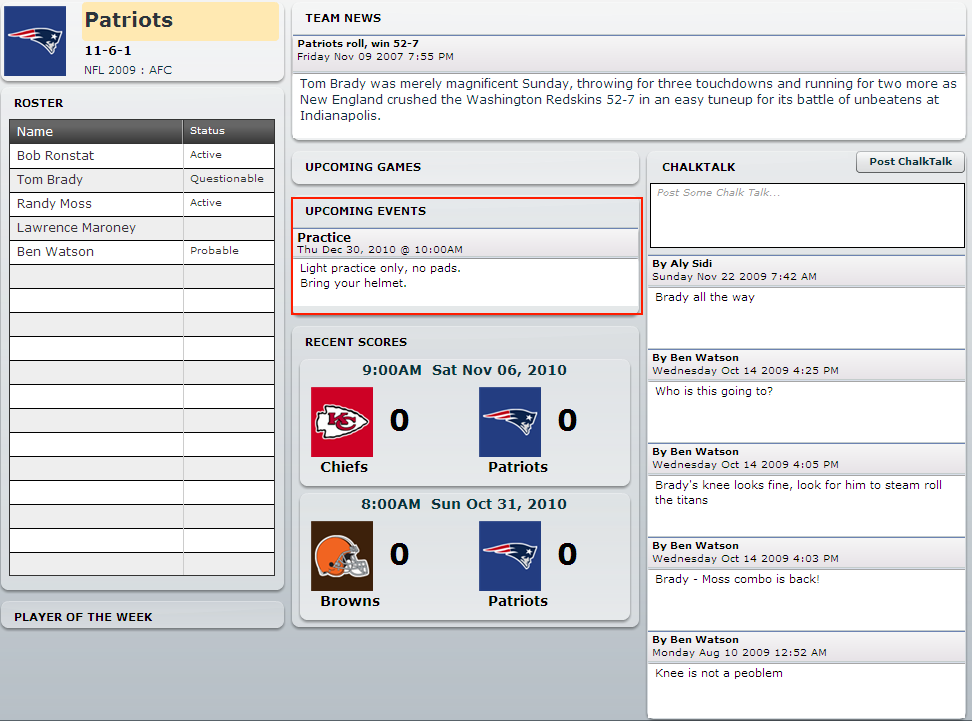
Task: Open the Practice event title
Action: click(324, 237)
